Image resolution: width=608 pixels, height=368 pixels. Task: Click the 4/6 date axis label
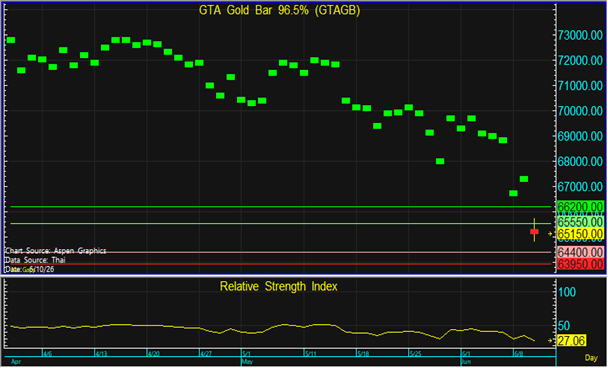coord(47,354)
